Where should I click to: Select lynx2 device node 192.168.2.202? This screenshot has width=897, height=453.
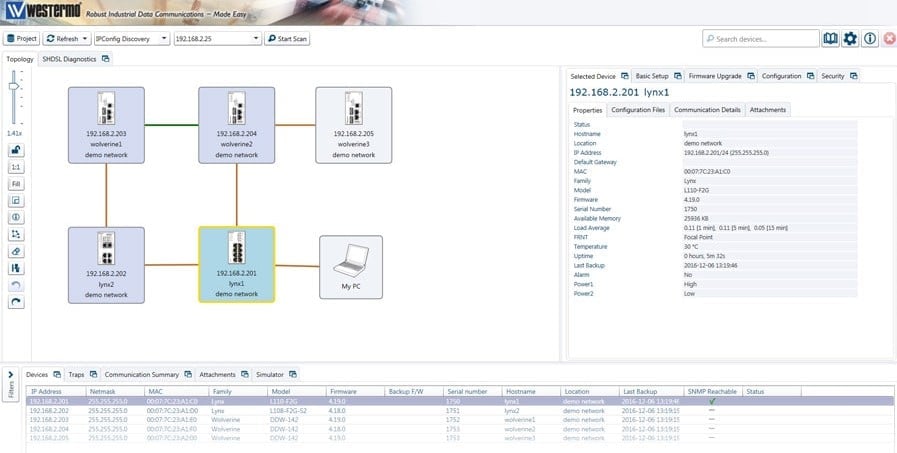pyautogui.click(x=106, y=265)
